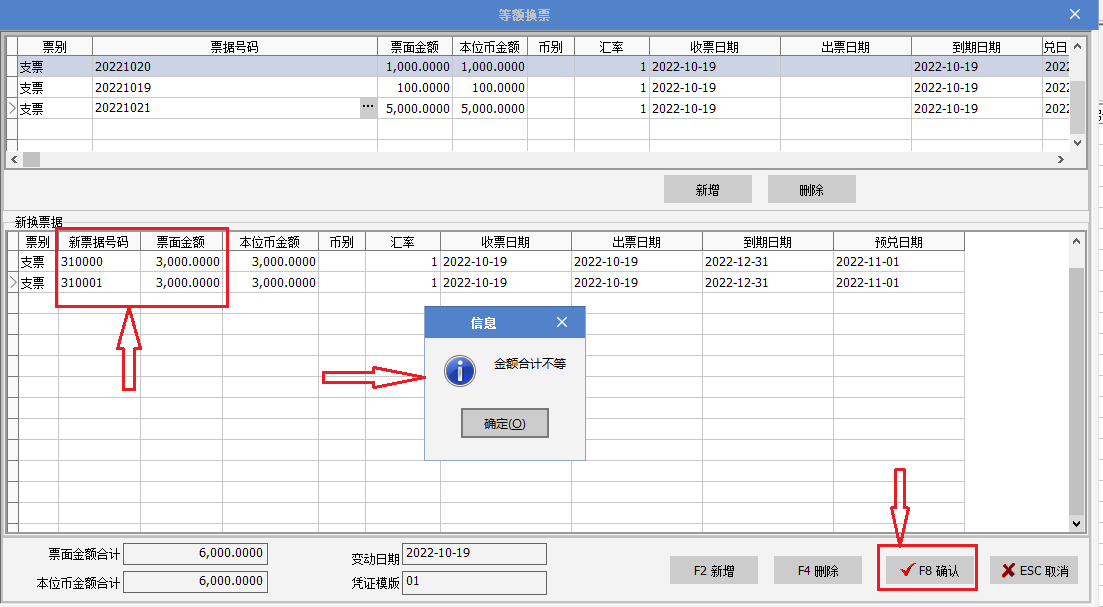Click 票面金额 3,000.0000 in row 310001

click(181, 283)
